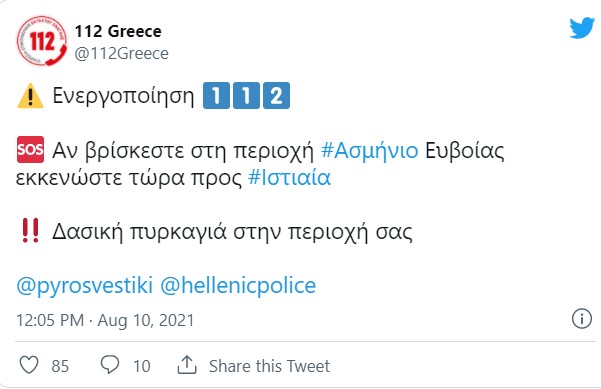Click the 85 likes count
The image size is (601, 389).
point(60,366)
